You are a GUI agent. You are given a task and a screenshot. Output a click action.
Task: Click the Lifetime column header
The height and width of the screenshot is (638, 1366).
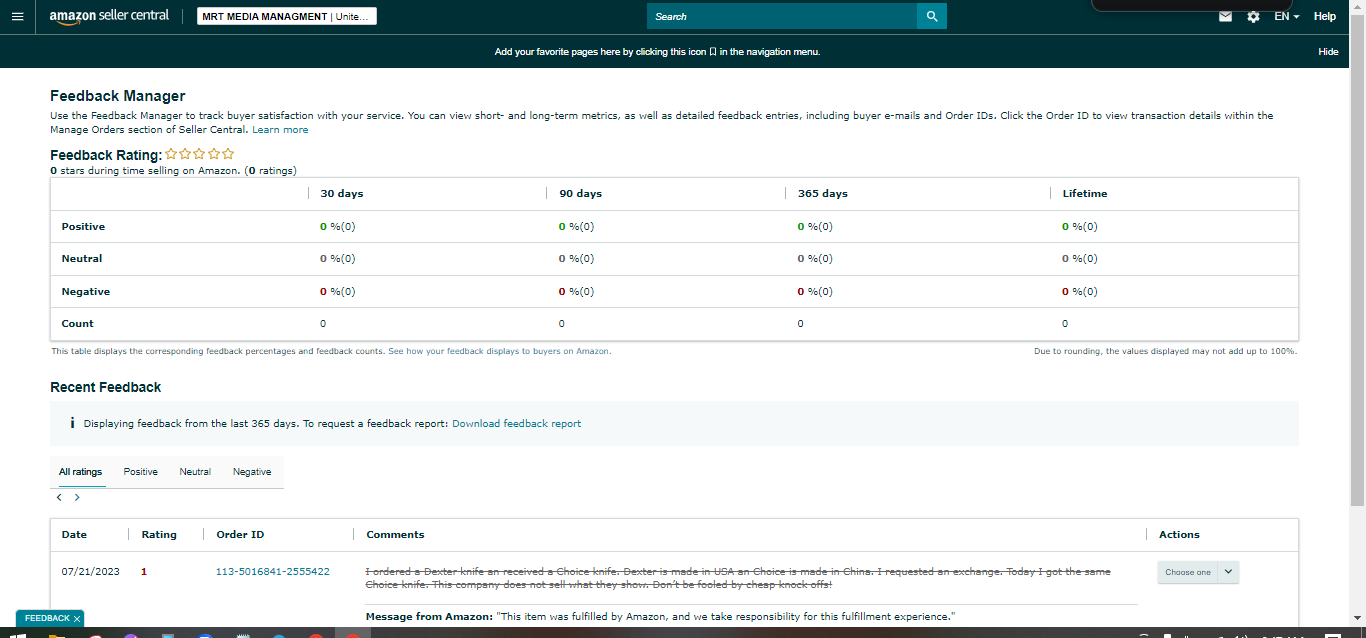coord(1085,194)
